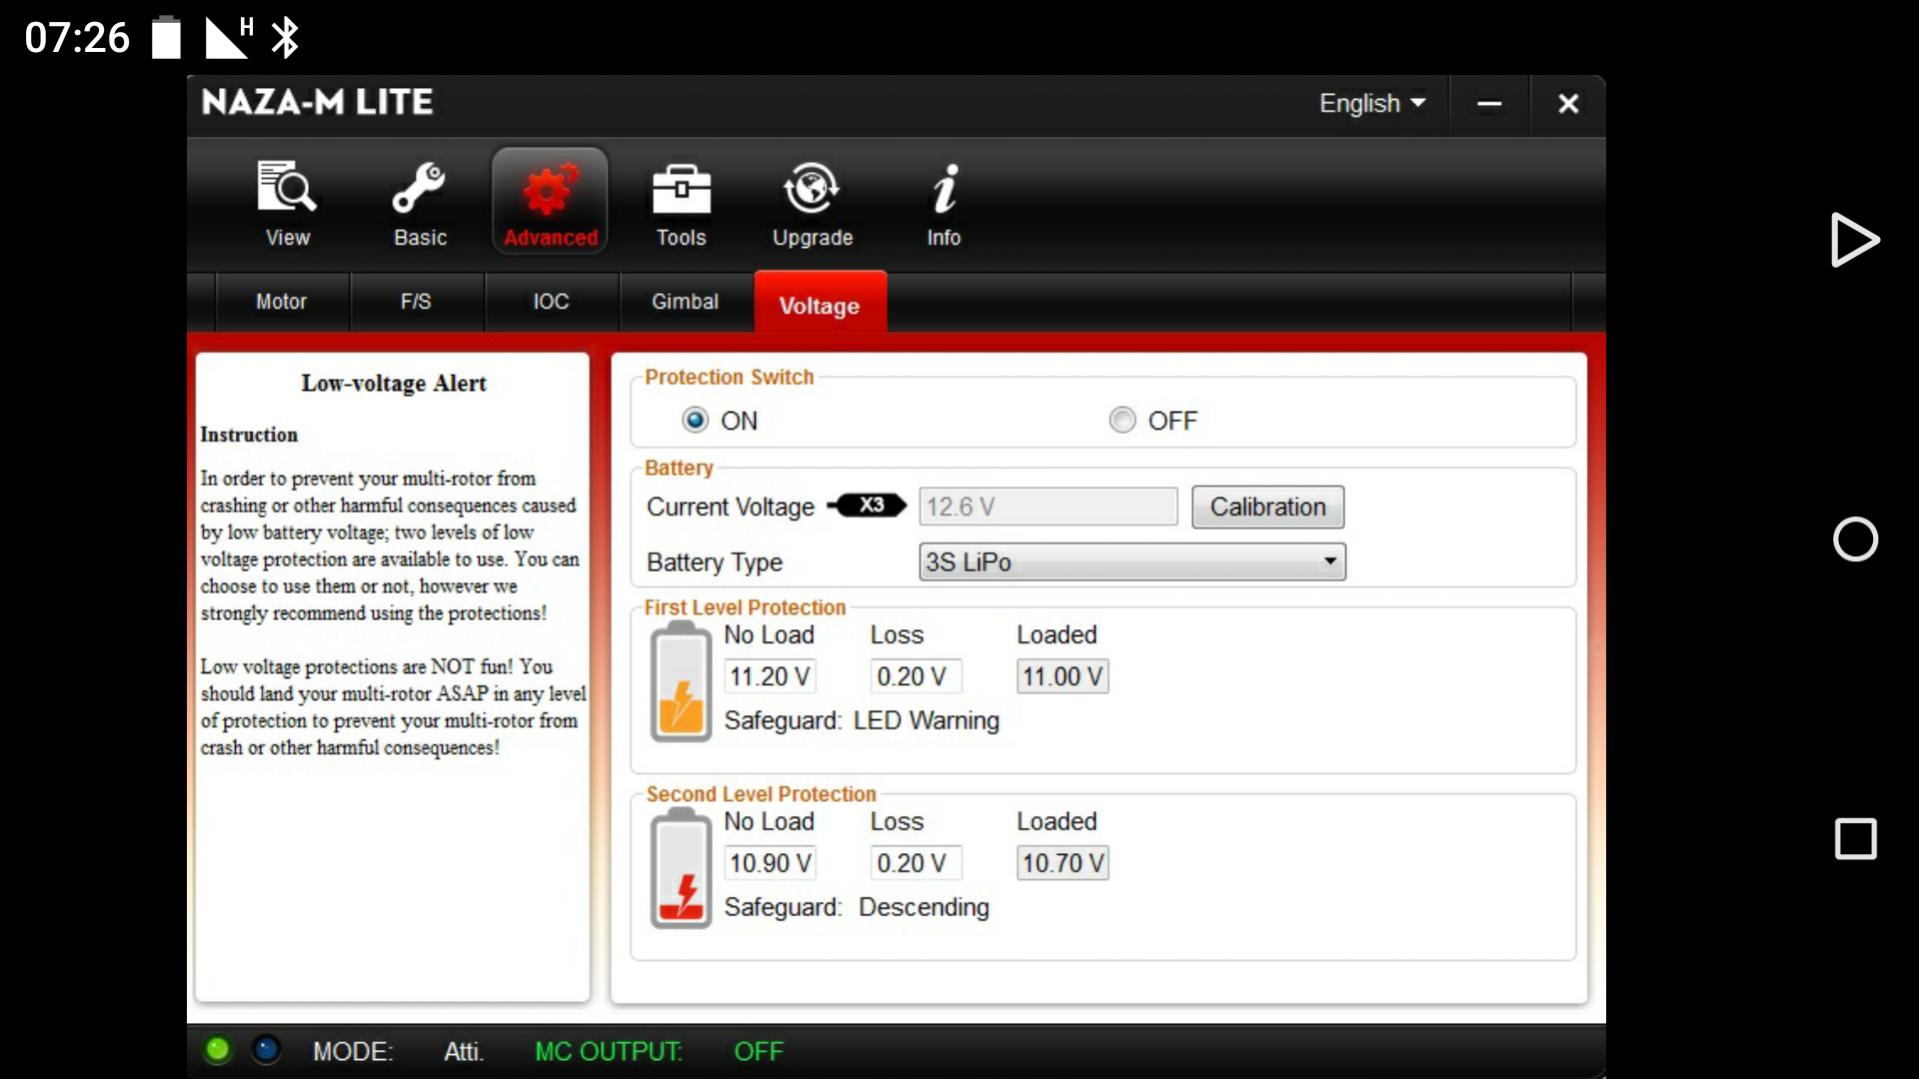The width and height of the screenshot is (1919, 1079).
Task: Click the blue status LED indicator
Action: 266,1050
